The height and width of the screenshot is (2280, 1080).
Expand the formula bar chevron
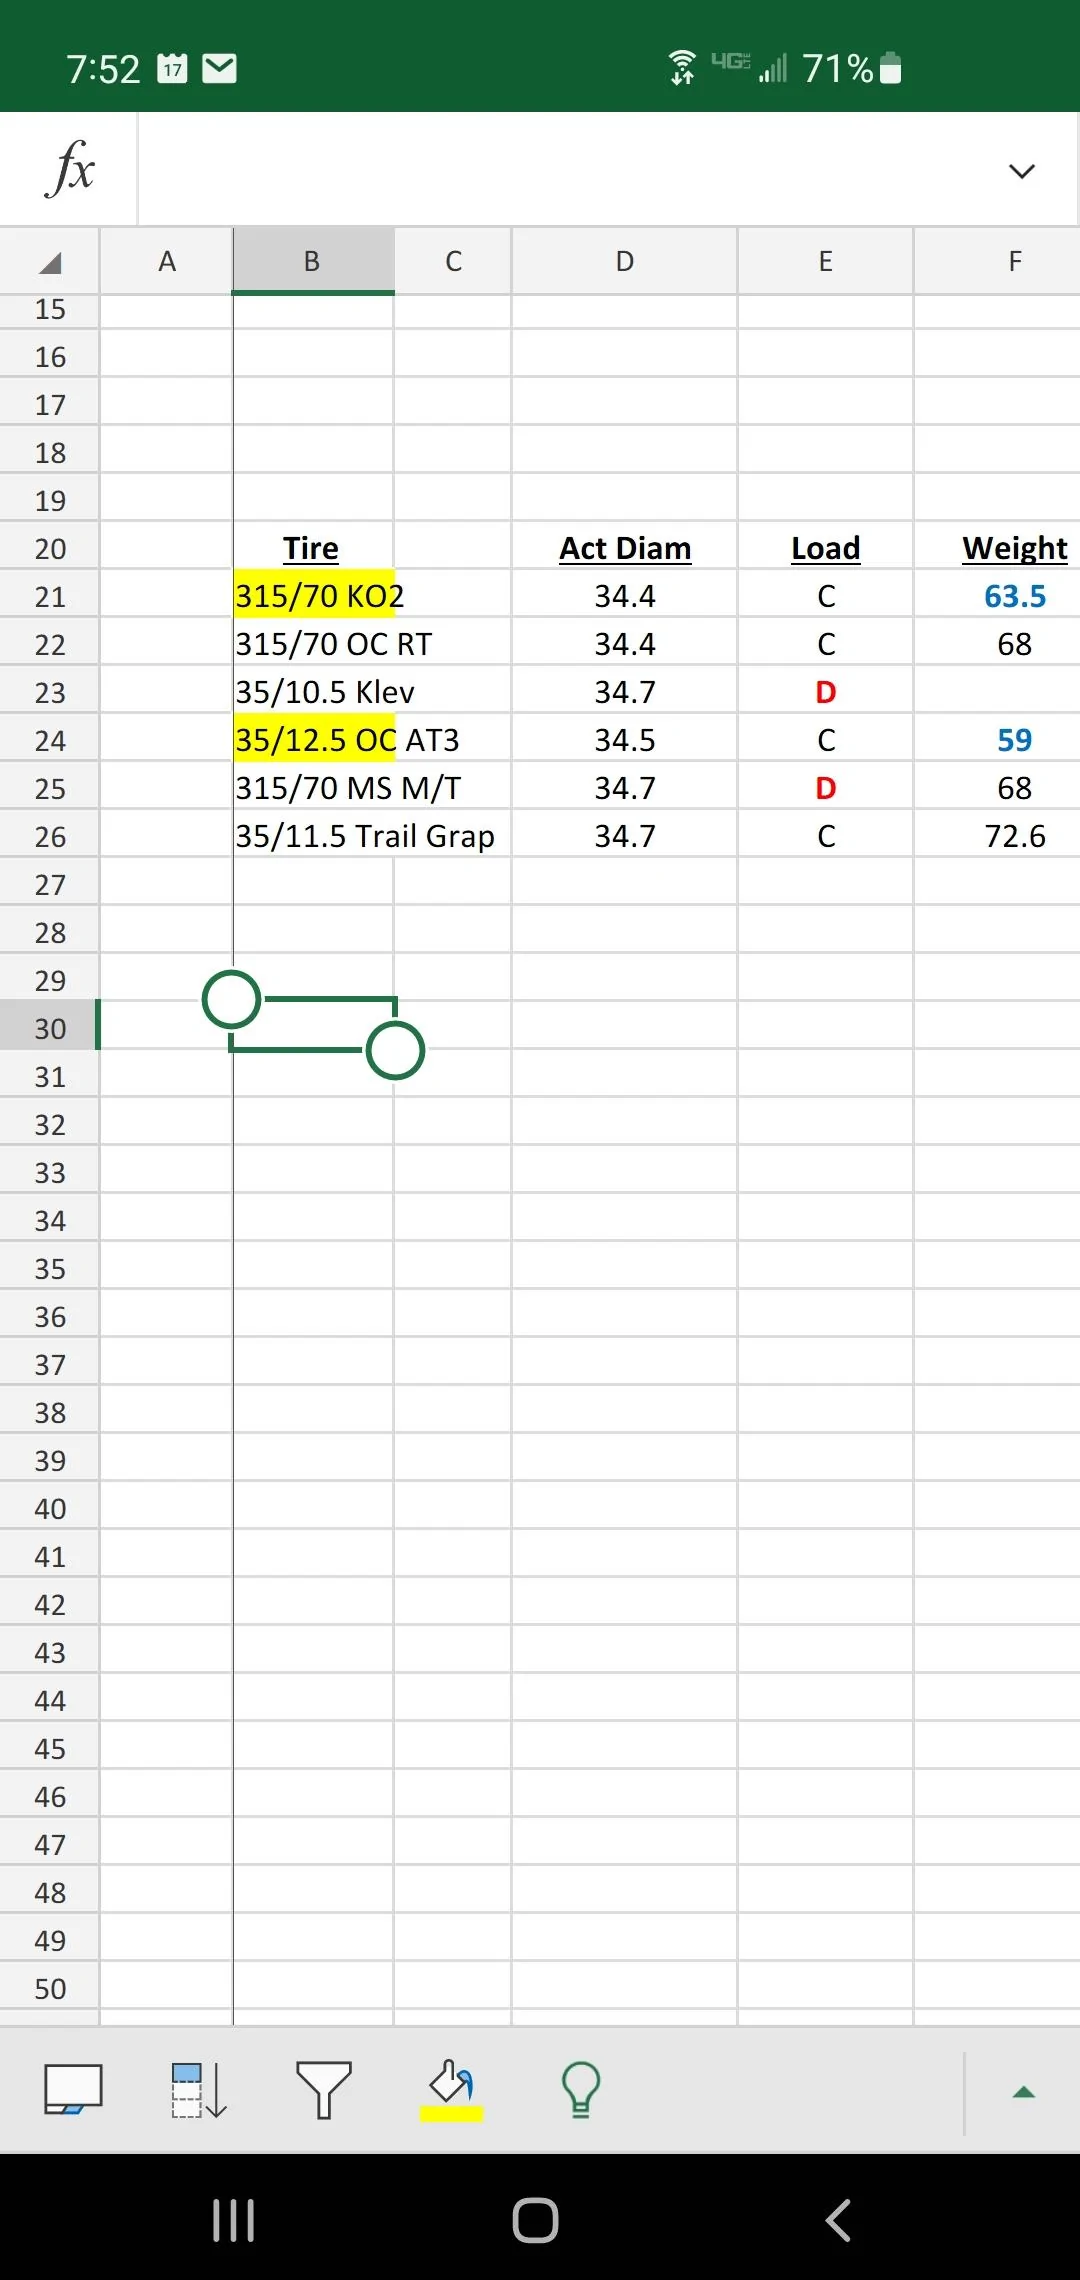[1021, 171]
